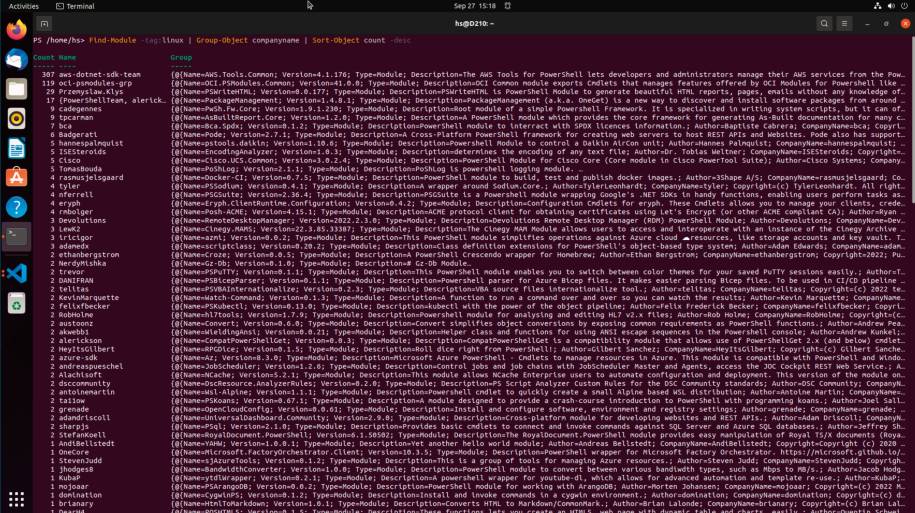
Task: Click the StevenJudd name
Action: [80, 460]
